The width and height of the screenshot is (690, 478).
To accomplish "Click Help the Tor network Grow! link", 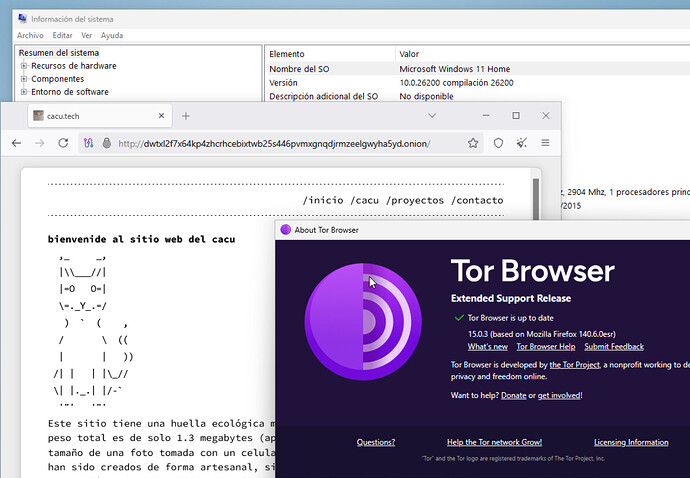I will (x=495, y=442).
